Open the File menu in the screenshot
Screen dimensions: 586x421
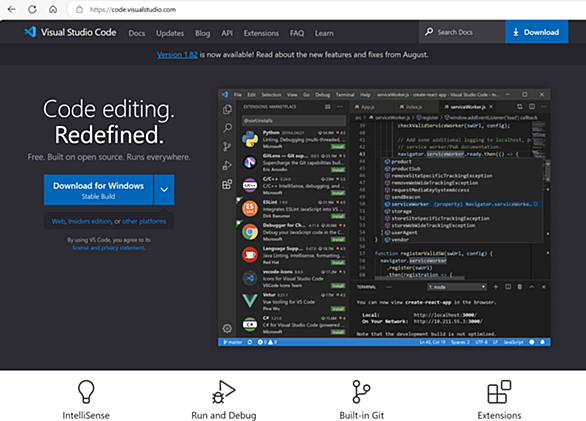pyautogui.click(x=238, y=95)
